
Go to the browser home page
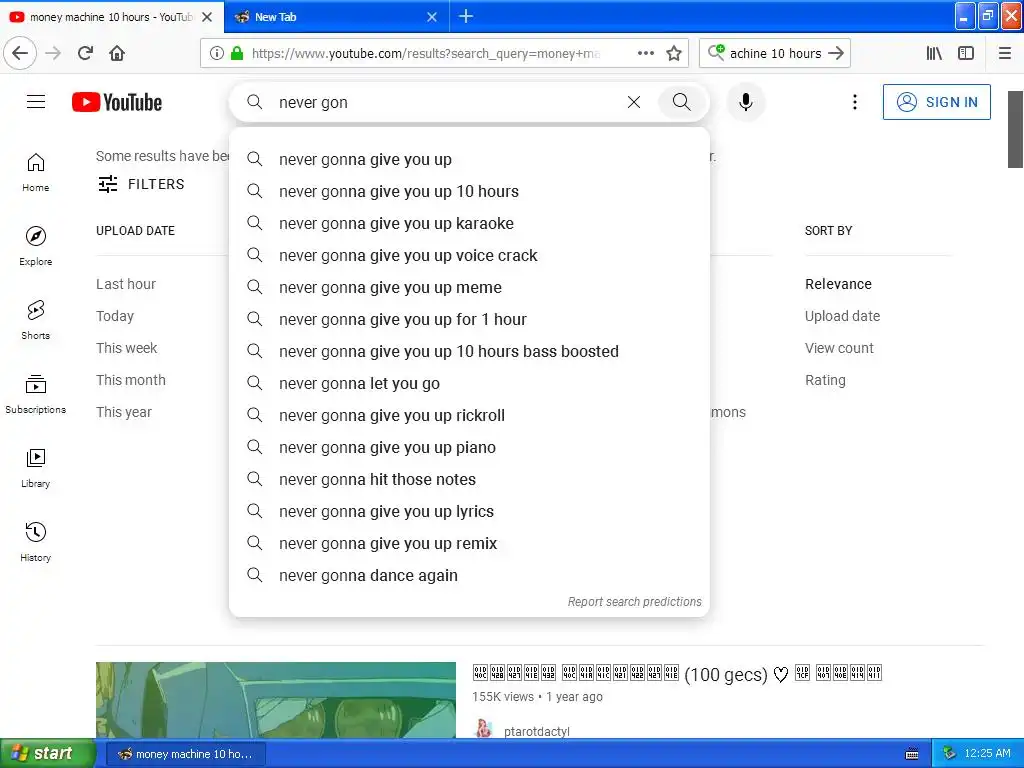[117, 53]
